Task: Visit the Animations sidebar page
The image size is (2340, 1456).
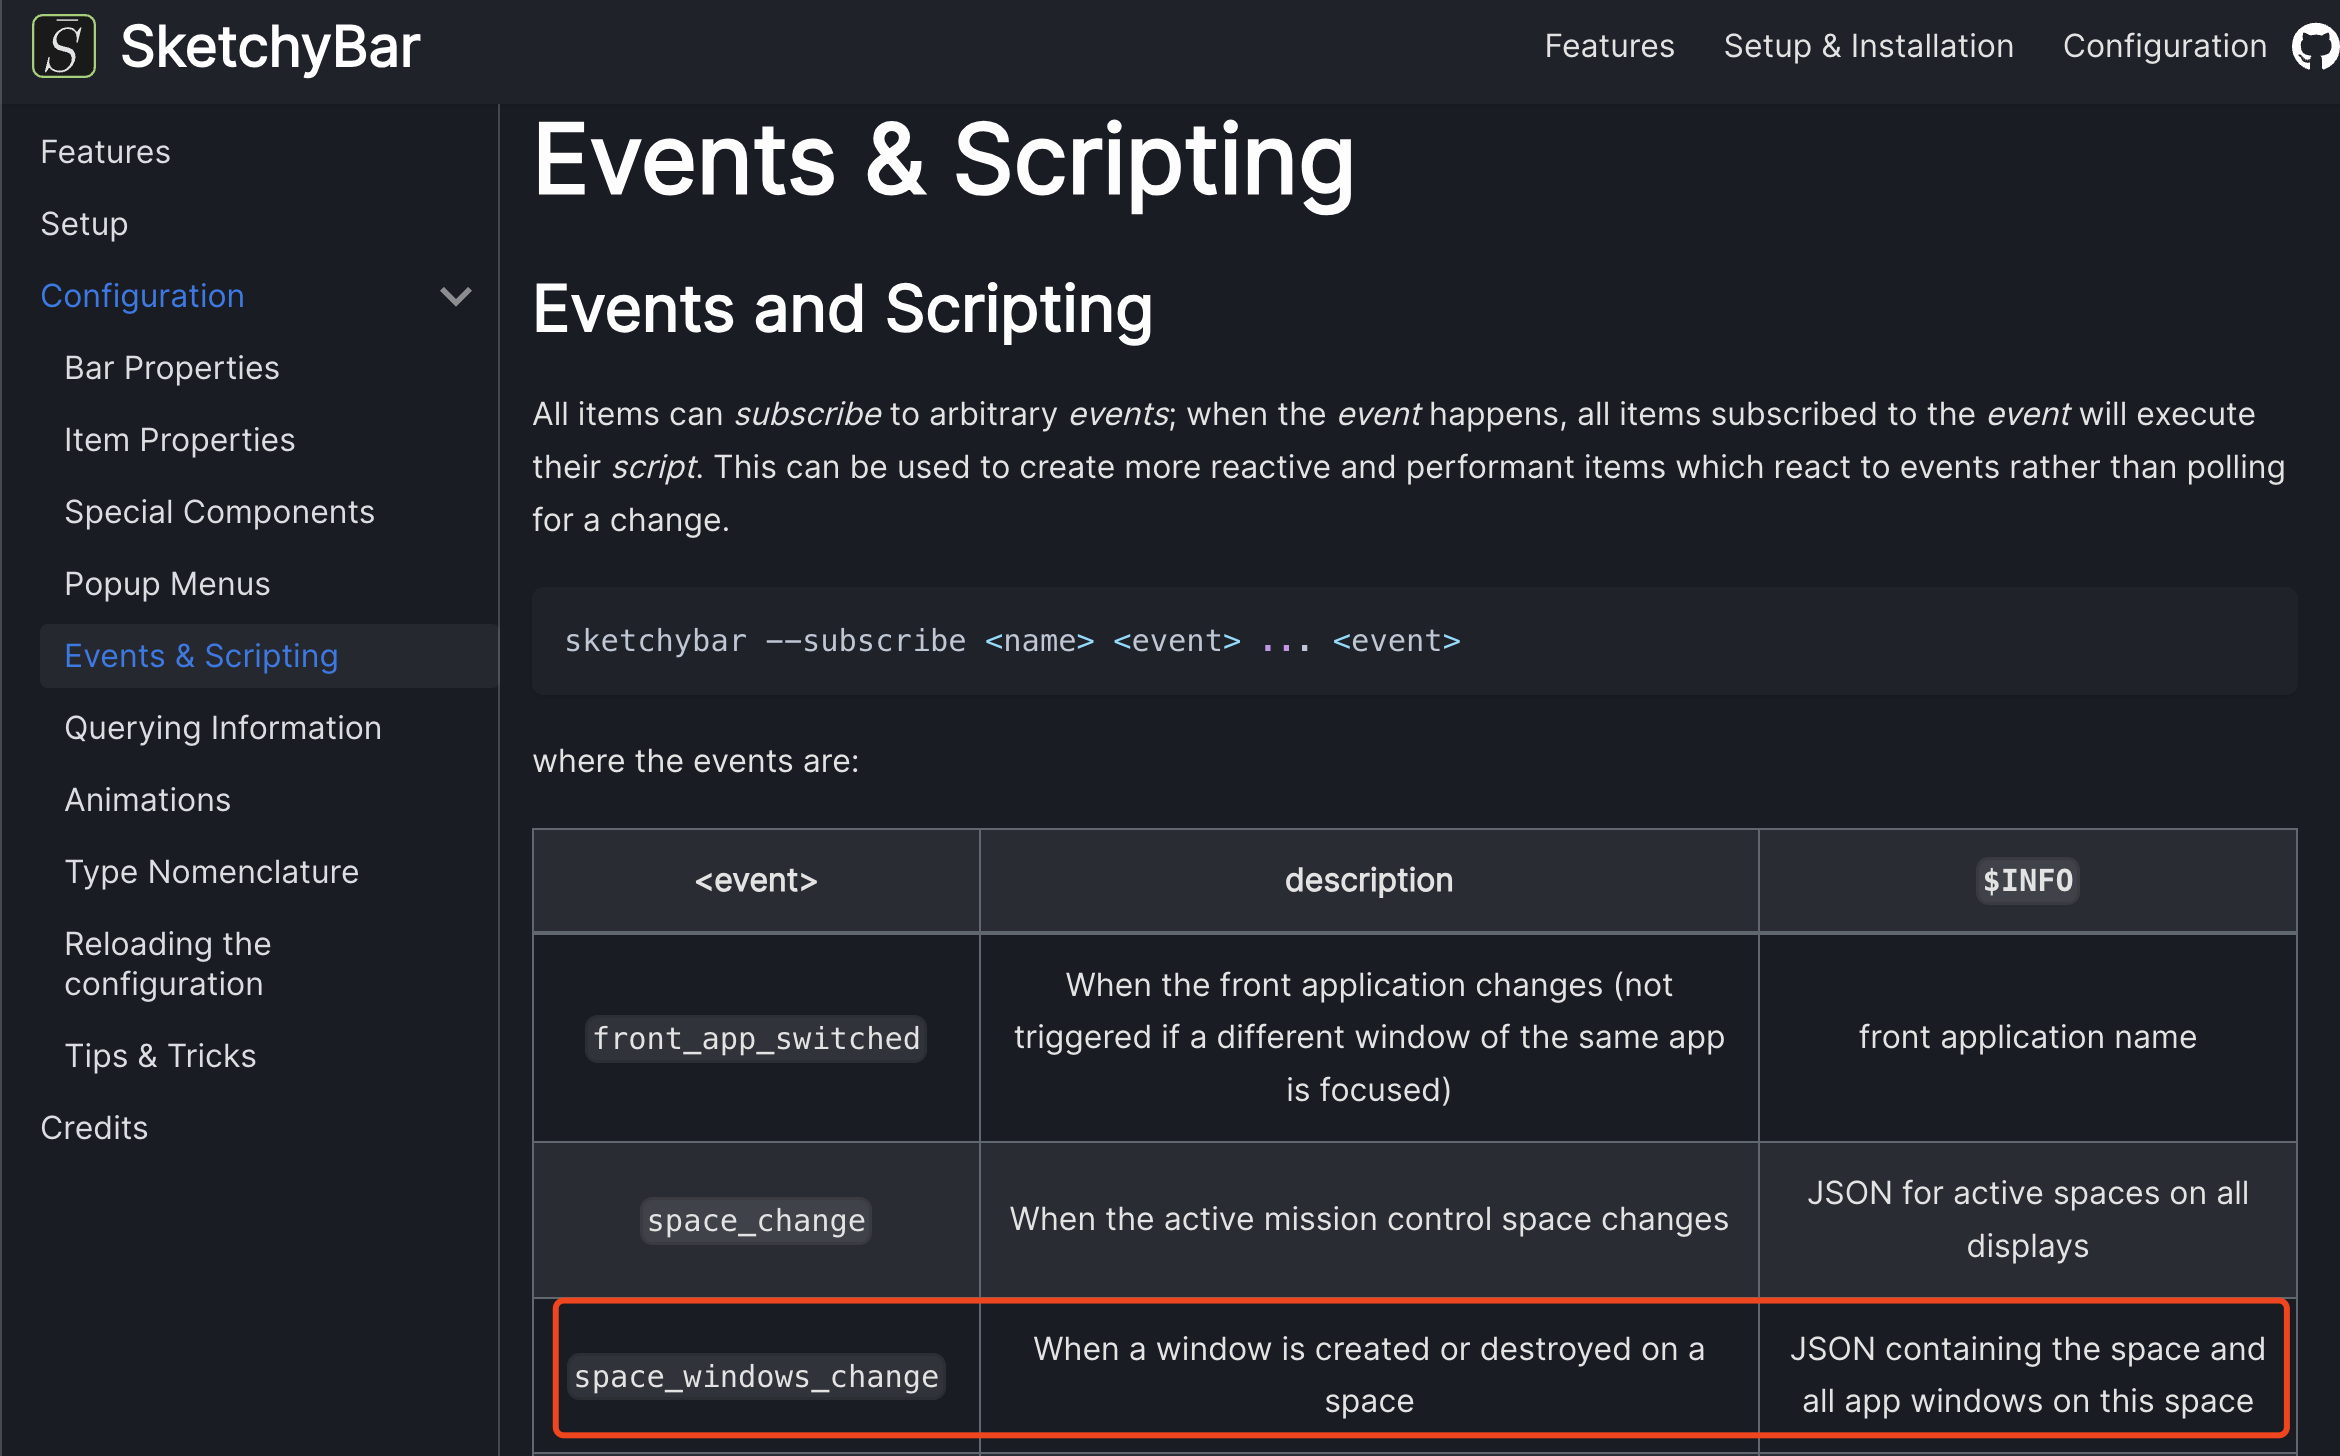Action: pos(147,800)
